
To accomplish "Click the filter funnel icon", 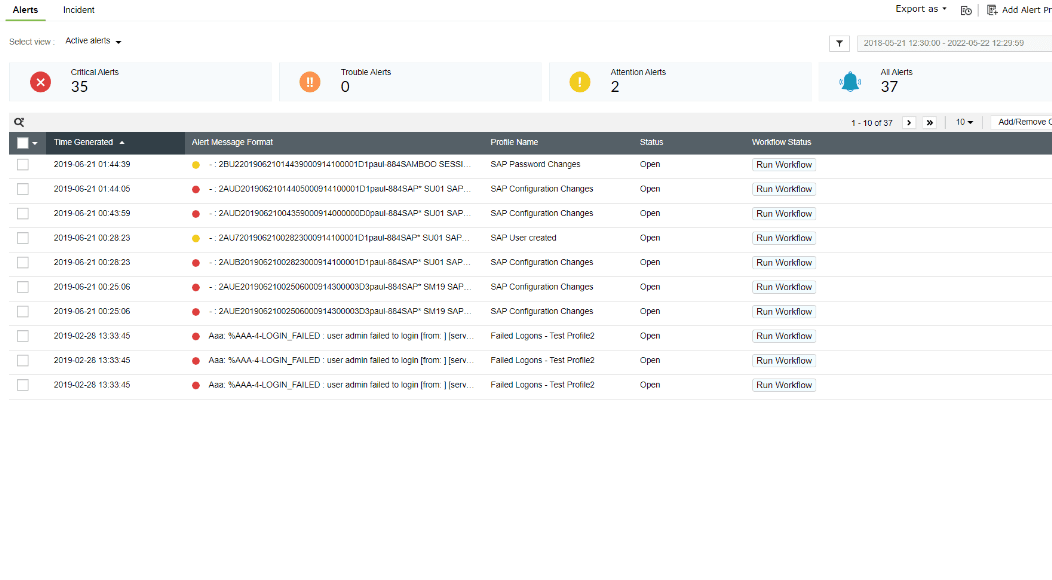I will pos(839,44).
